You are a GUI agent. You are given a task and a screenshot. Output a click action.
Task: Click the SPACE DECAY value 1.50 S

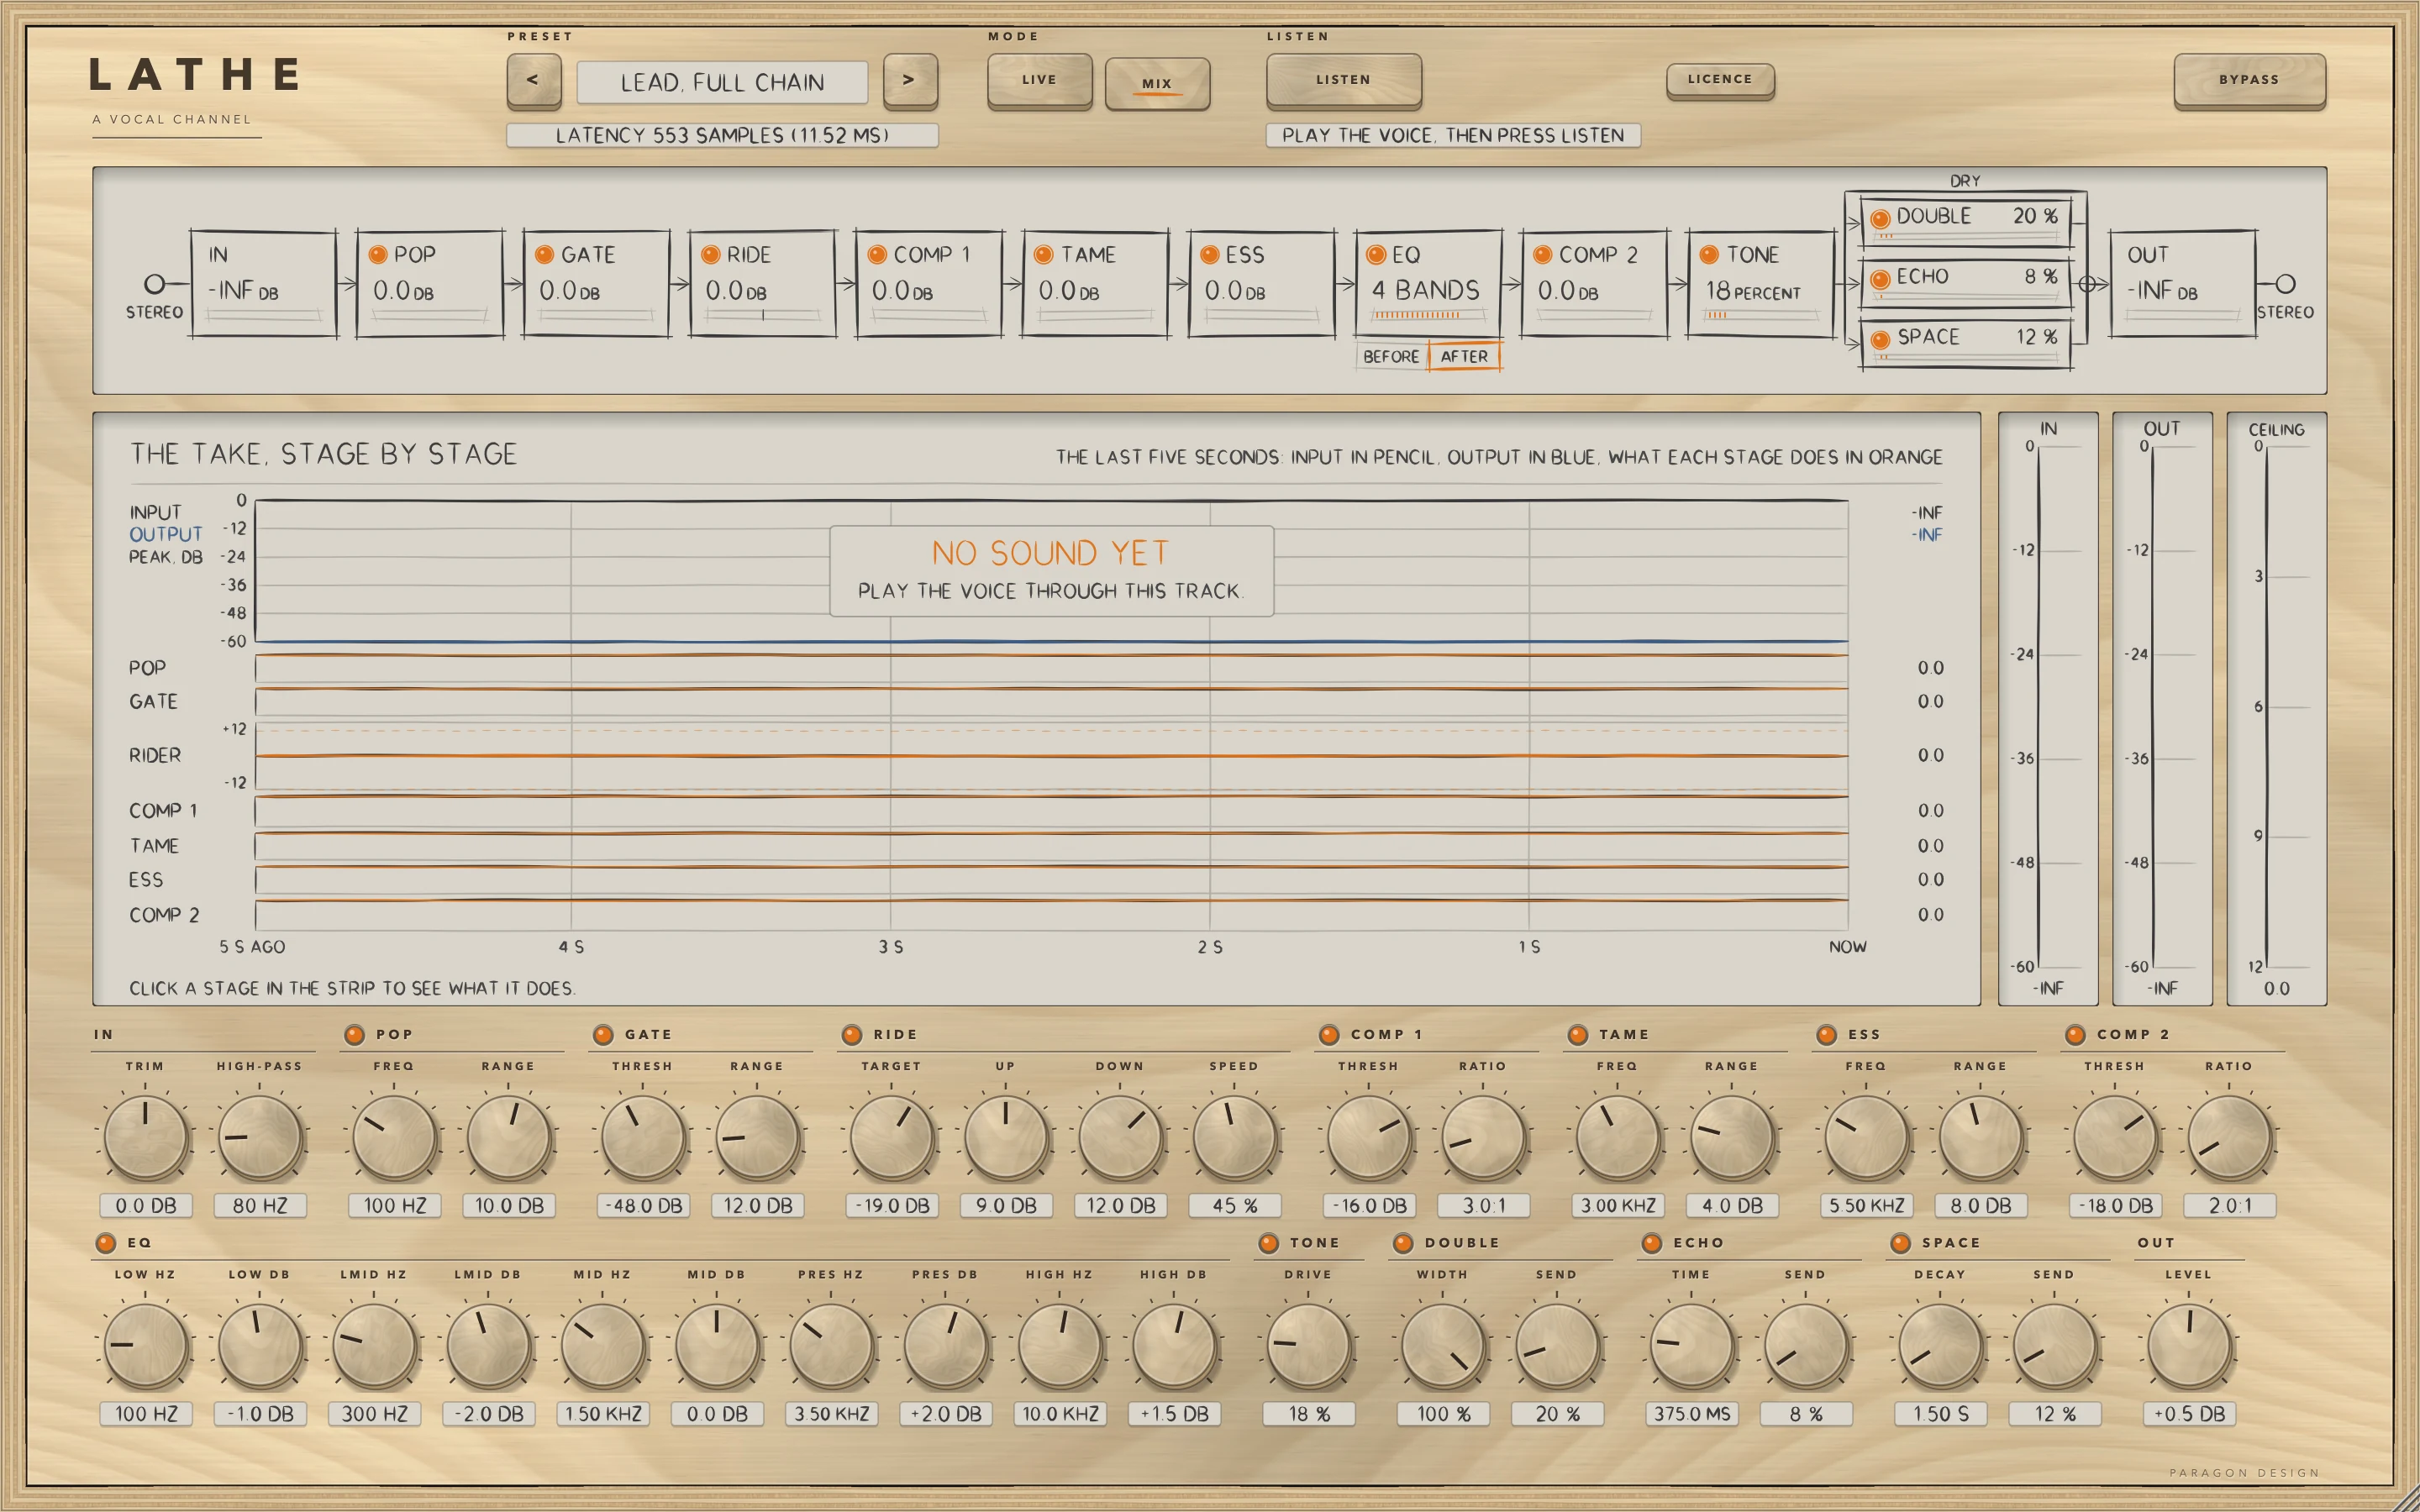pyautogui.click(x=1940, y=1414)
